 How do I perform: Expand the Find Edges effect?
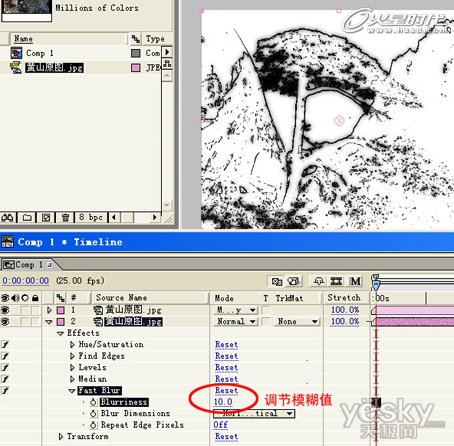(x=72, y=356)
